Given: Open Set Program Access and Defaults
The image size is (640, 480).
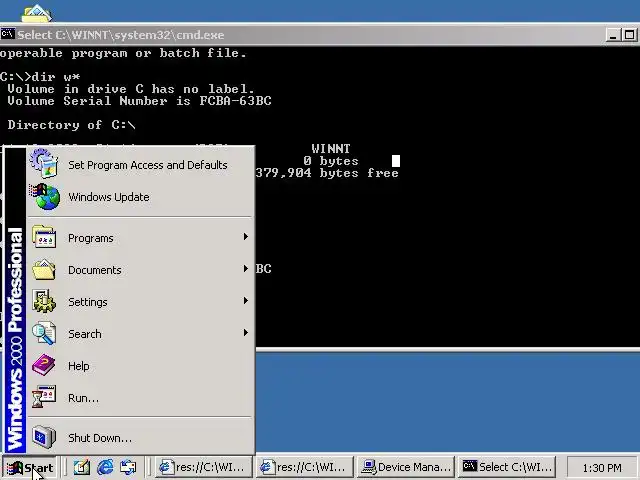Looking at the screenshot, I should (x=141, y=165).
